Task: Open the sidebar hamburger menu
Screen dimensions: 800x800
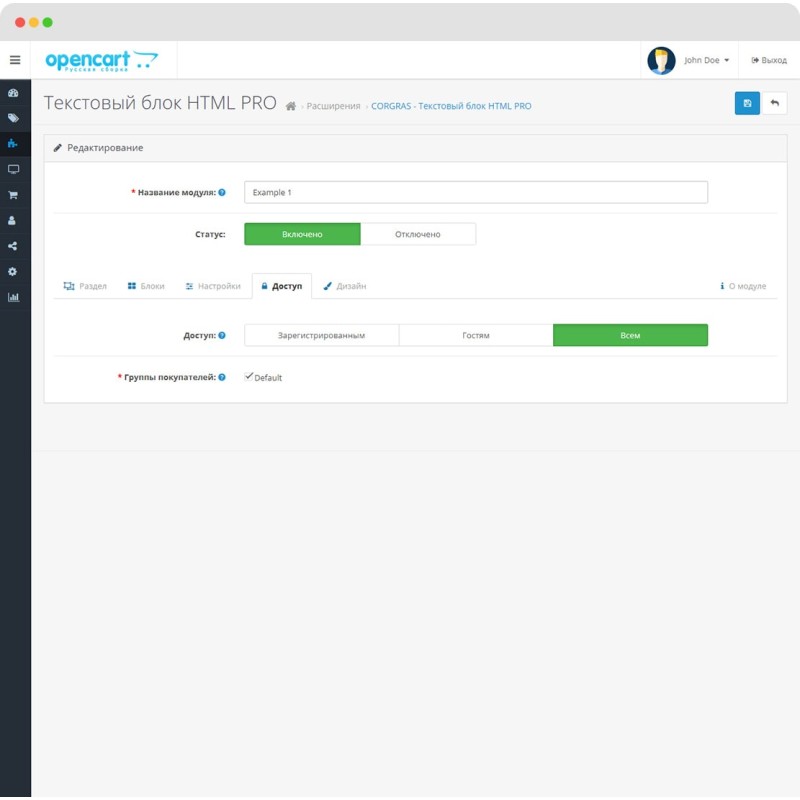Action: click(x=14, y=59)
